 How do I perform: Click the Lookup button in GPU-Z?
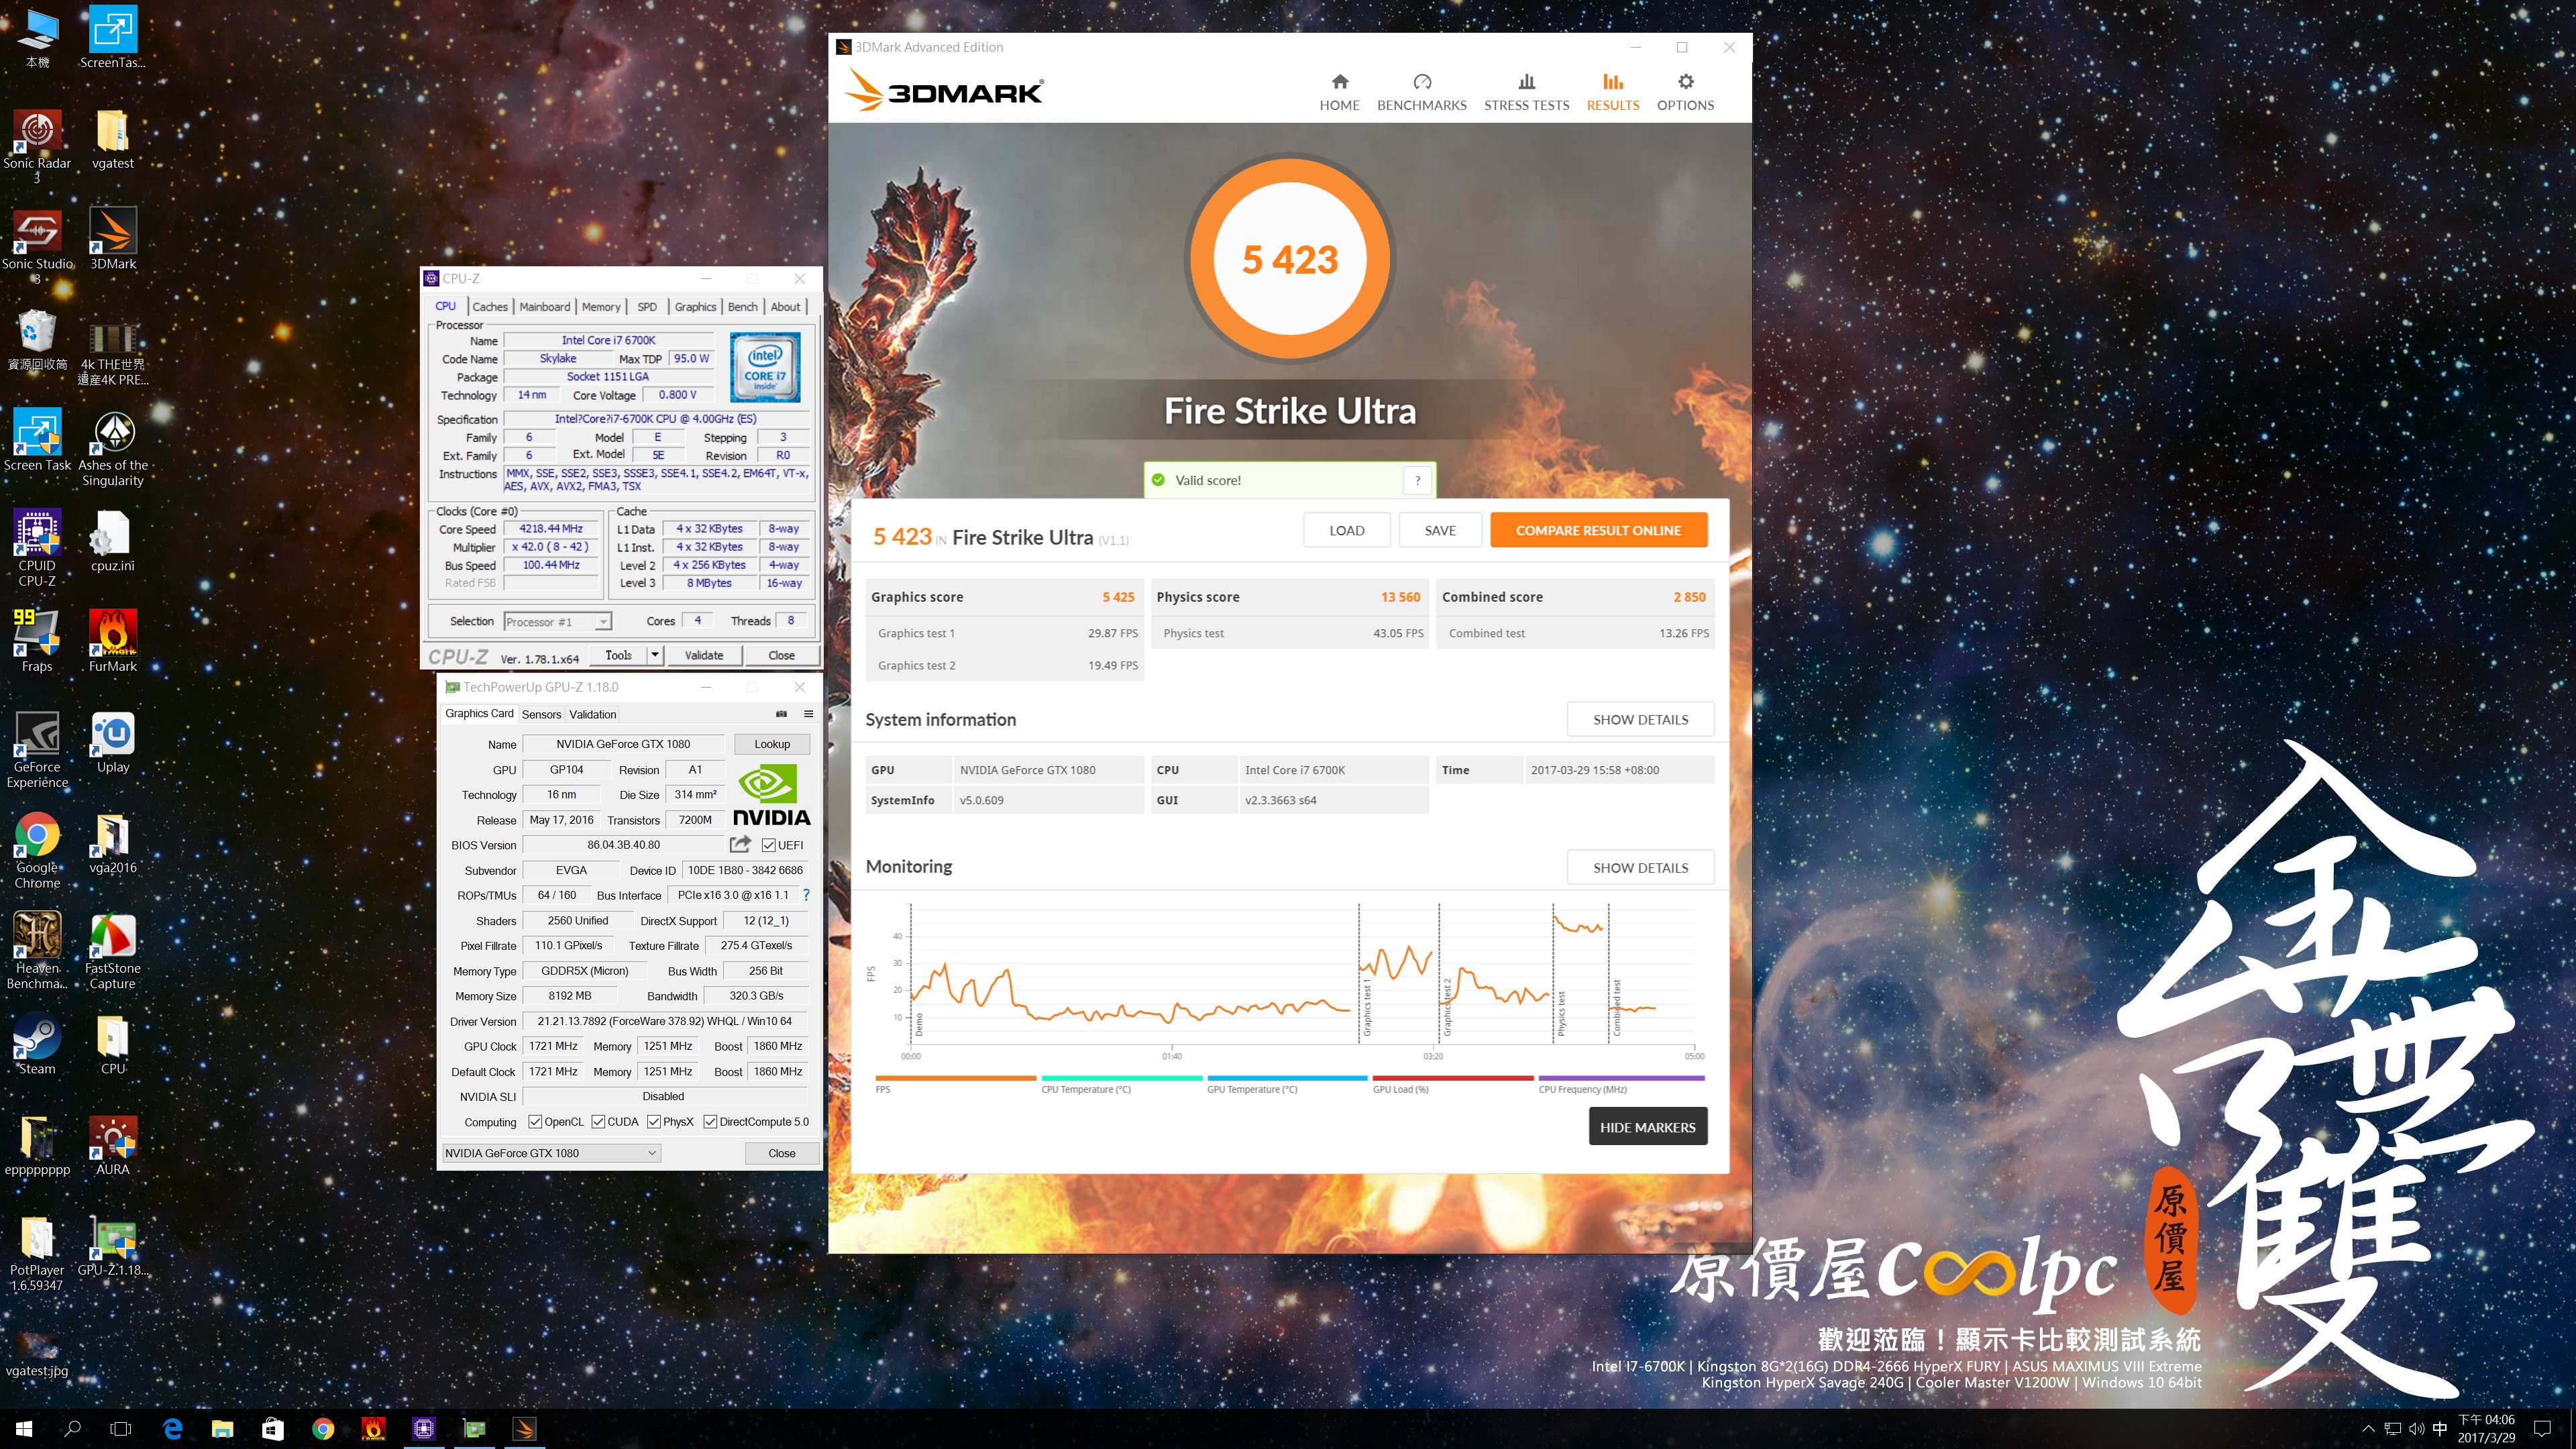771,744
